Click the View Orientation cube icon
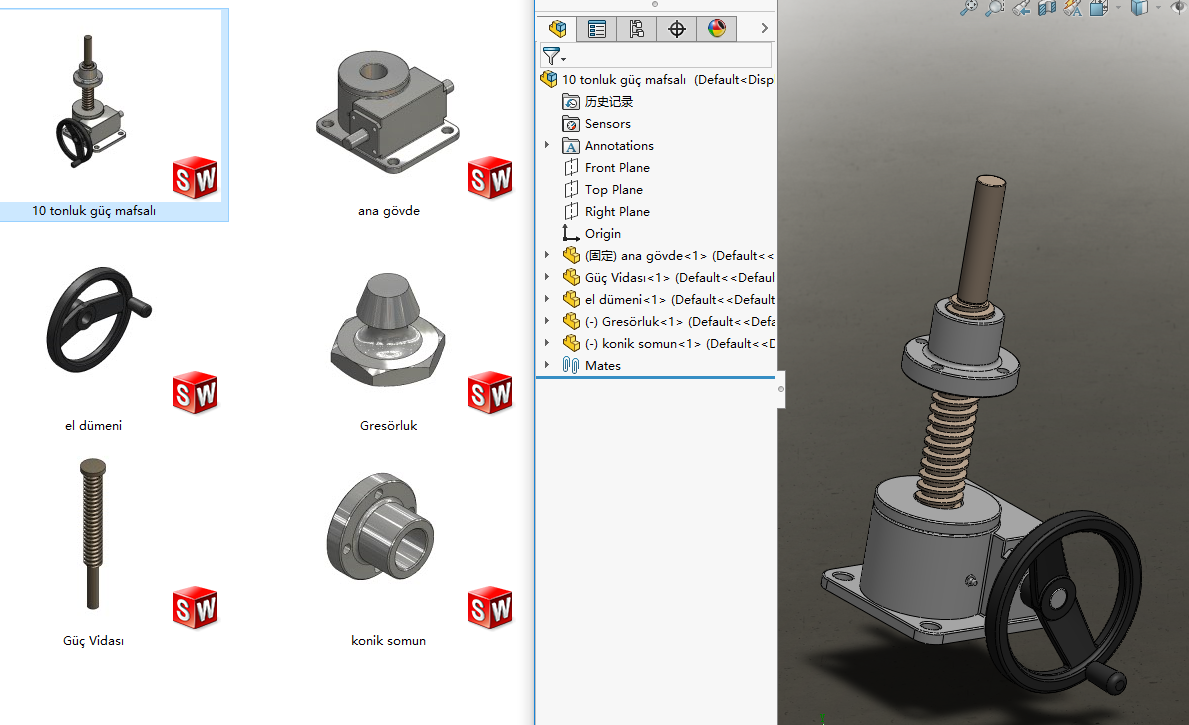This screenshot has height=725, width=1189. pyautogui.click(x=1098, y=8)
